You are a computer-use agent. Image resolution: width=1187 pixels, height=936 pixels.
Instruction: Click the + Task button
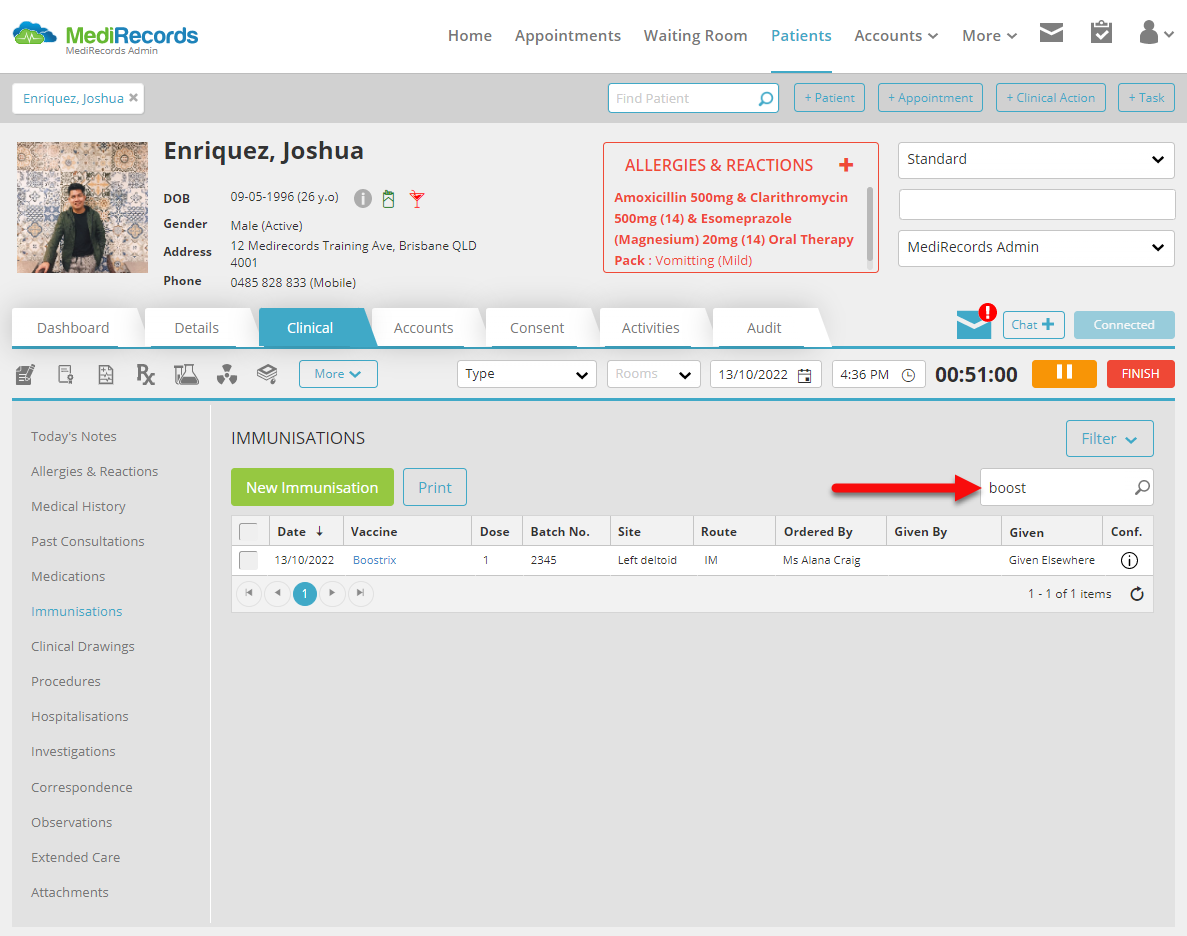tap(1146, 98)
